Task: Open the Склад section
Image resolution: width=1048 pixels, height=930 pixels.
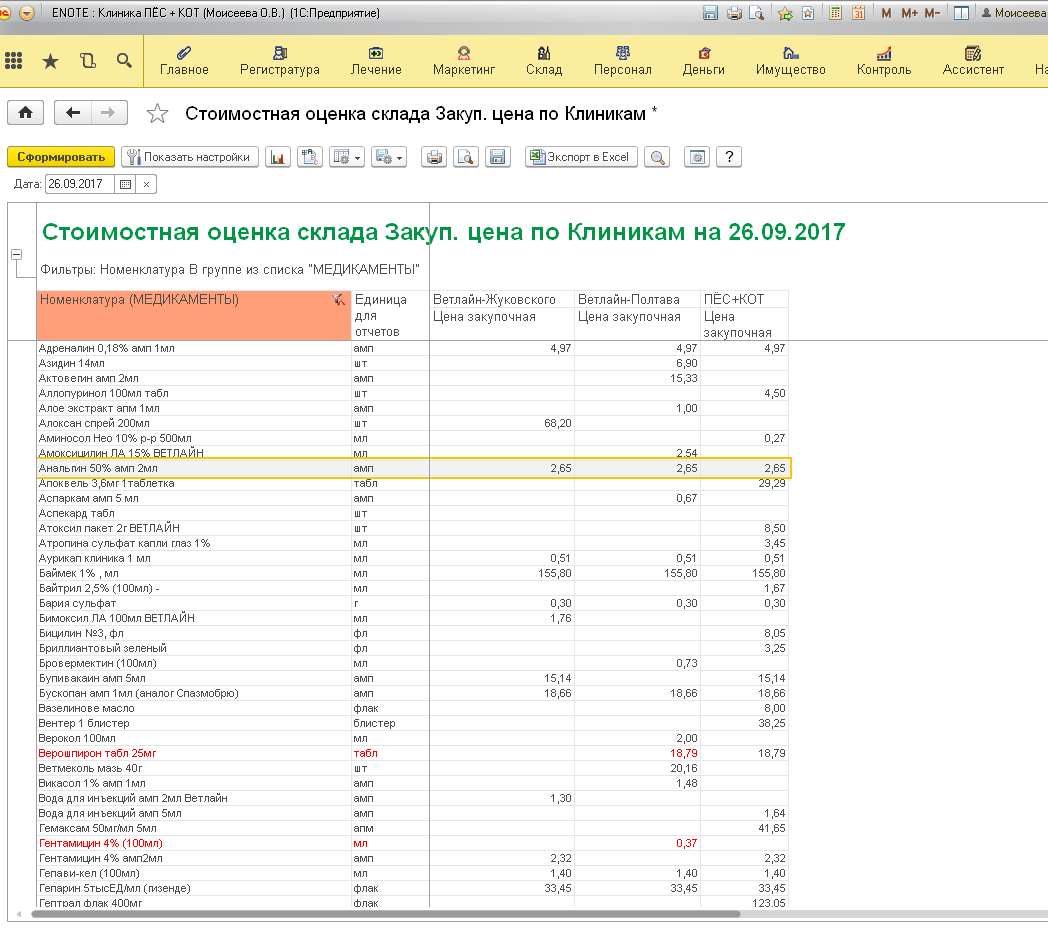Action: (x=544, y=61)
